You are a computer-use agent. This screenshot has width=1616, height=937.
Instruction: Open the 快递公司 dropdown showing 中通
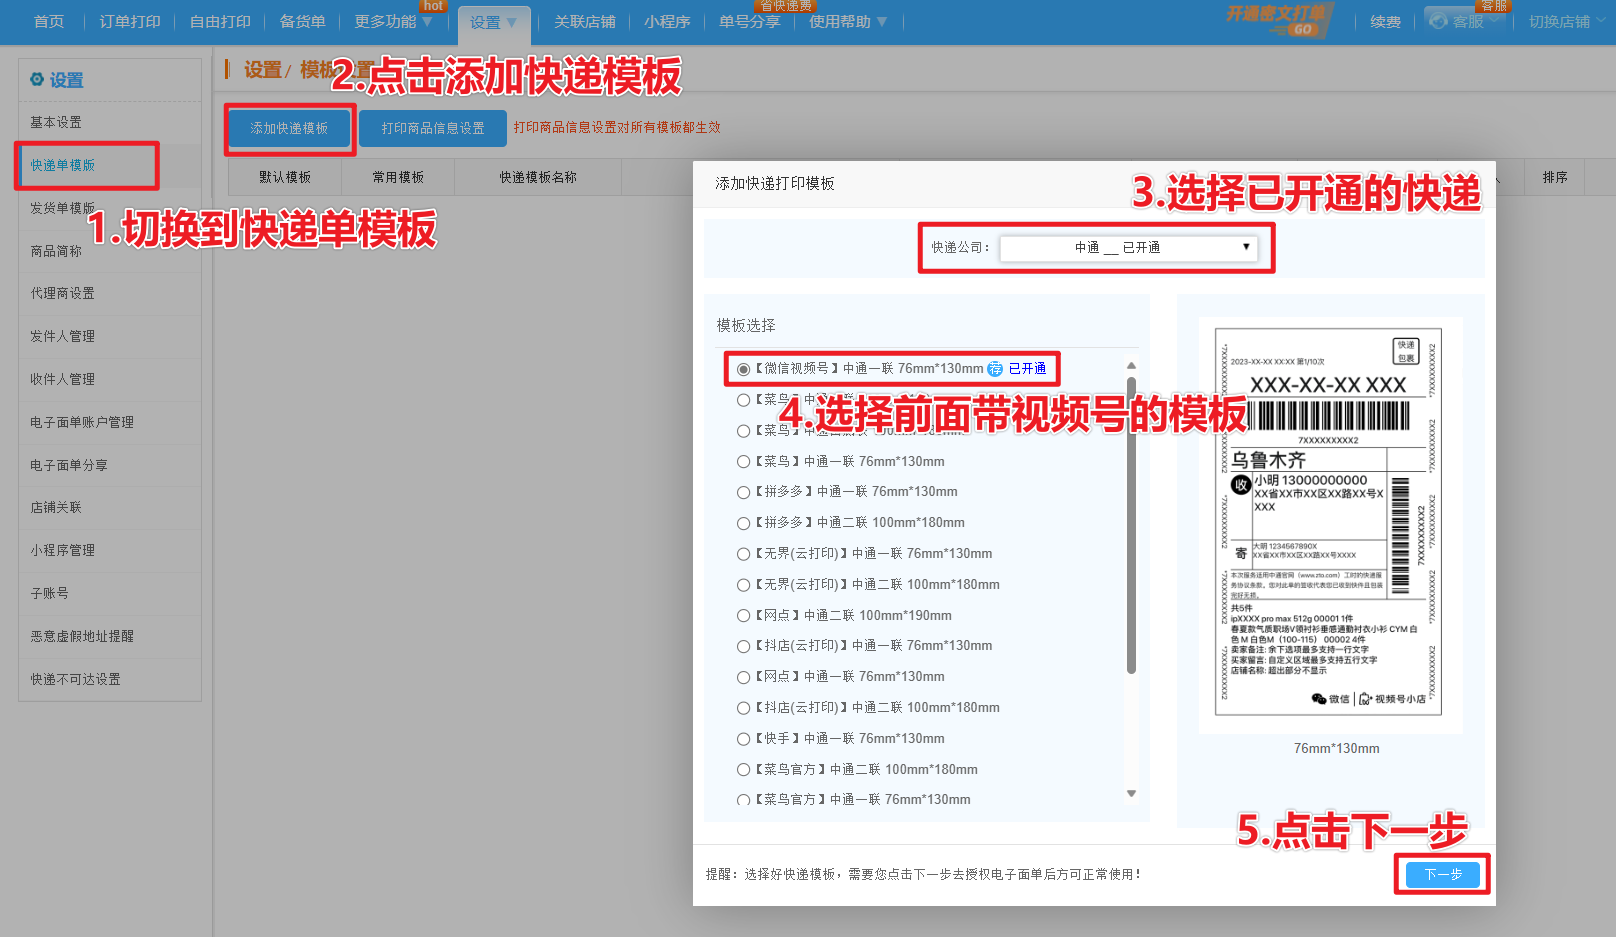(x=1128, y=247)
